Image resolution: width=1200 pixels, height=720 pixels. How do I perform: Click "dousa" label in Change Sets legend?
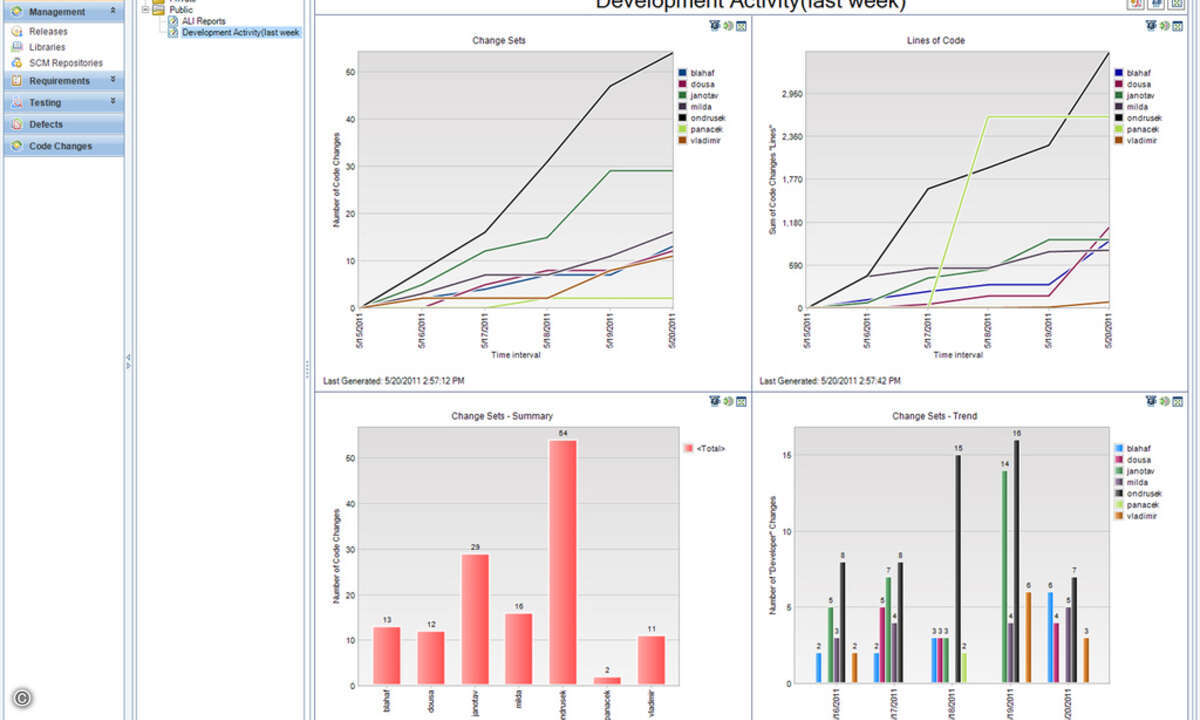point(703,84)
